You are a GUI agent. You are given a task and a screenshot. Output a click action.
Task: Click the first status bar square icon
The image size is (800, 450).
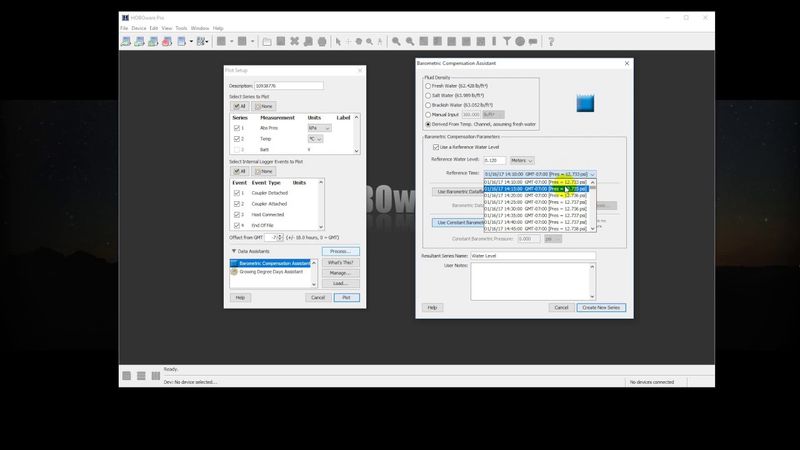point(127,376)
